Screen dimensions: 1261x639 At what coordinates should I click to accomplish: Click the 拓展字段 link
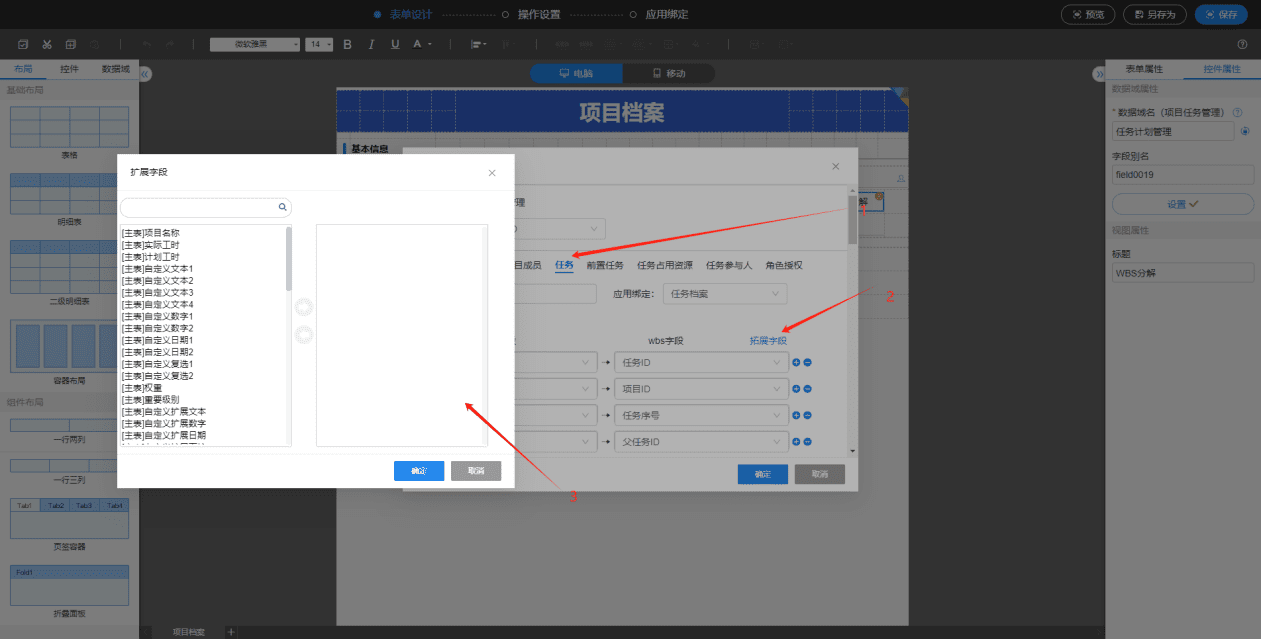pyautogui.click(x=768, y=341)
